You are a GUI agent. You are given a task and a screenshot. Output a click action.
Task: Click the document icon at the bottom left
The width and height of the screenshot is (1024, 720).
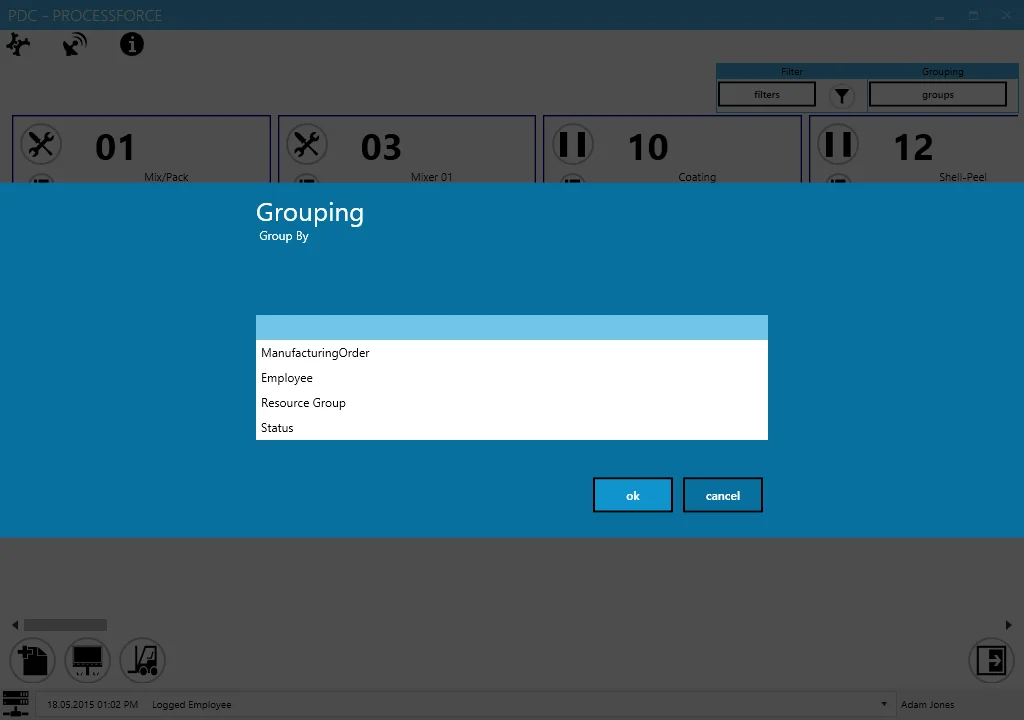(x=31, y=660)
